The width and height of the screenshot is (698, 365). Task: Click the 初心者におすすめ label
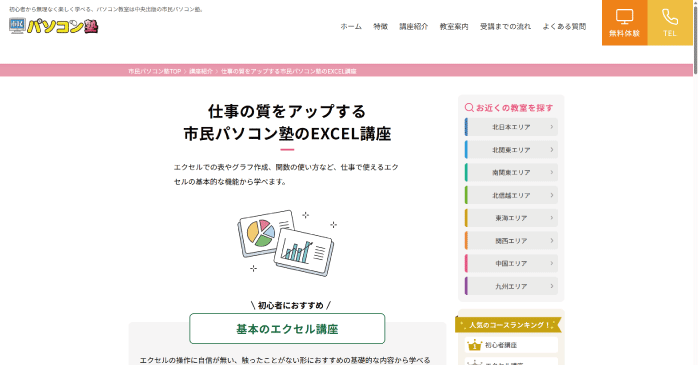pos(290,305)
